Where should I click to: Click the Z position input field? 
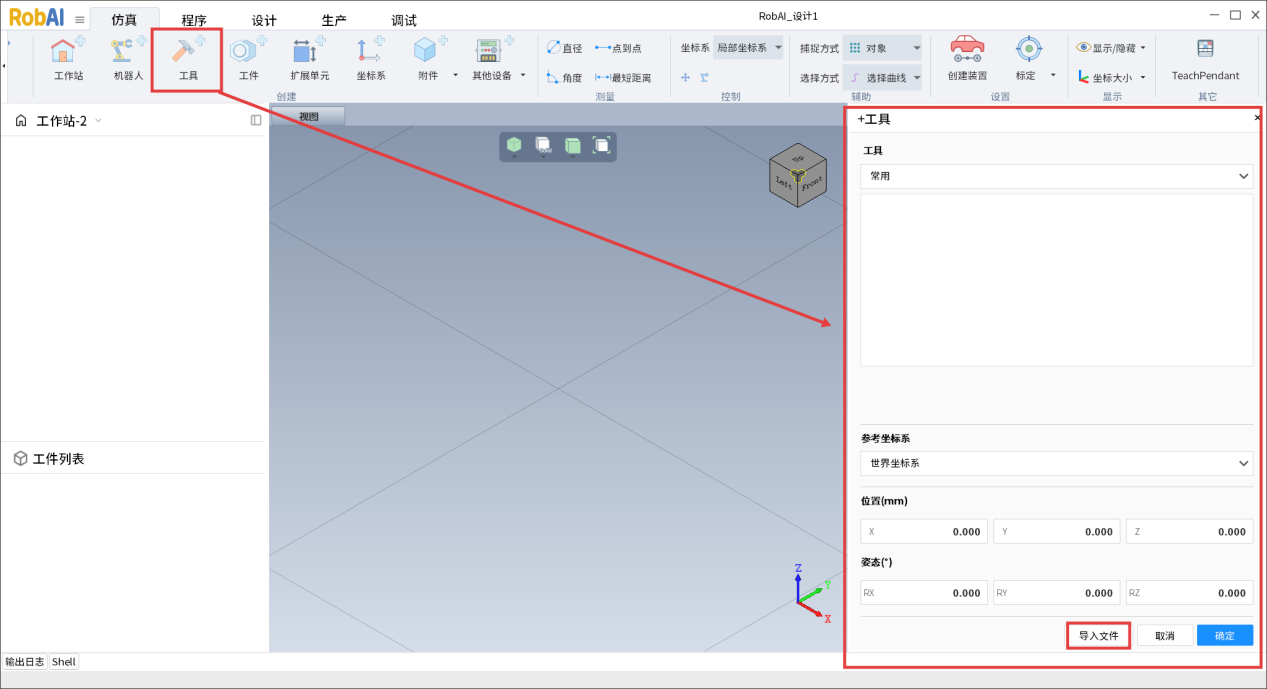pos(1190,532)
